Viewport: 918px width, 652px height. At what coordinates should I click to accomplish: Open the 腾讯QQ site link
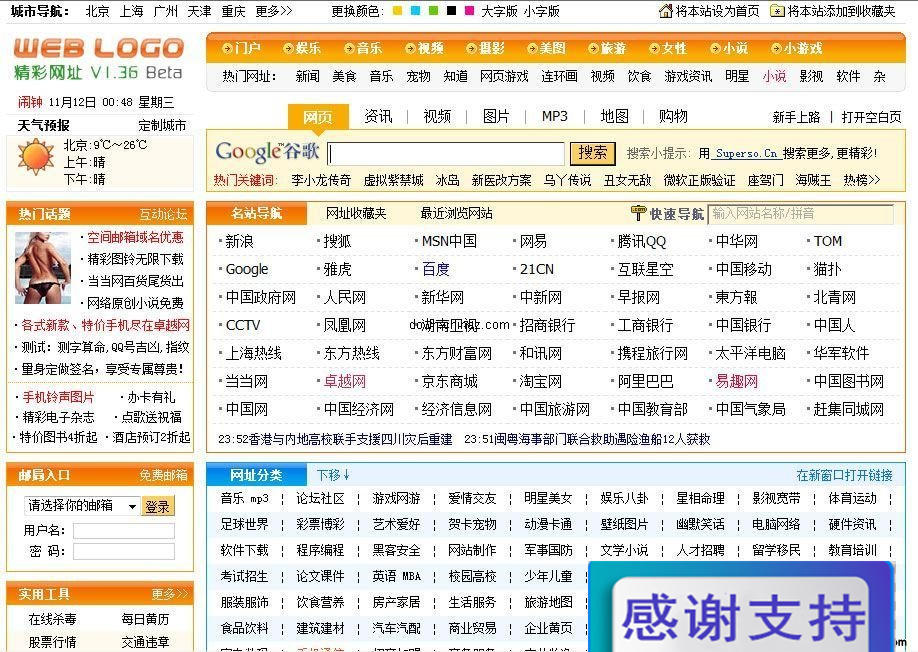tap(642, 241)
